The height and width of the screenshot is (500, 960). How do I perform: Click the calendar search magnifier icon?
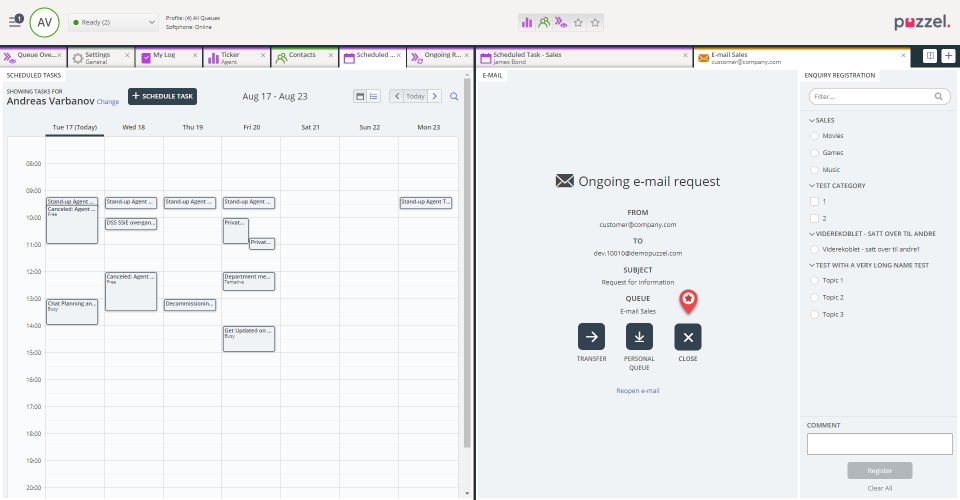[x=454, y=96]
